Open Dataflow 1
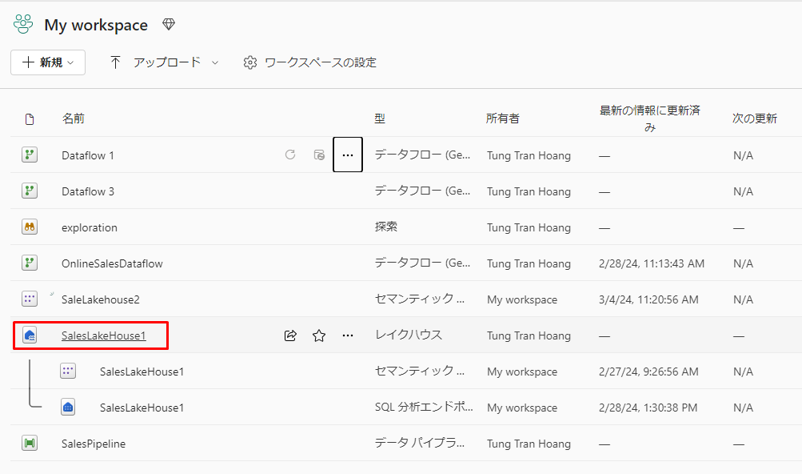Screen dimensions: 802x474 coord(87,155)
